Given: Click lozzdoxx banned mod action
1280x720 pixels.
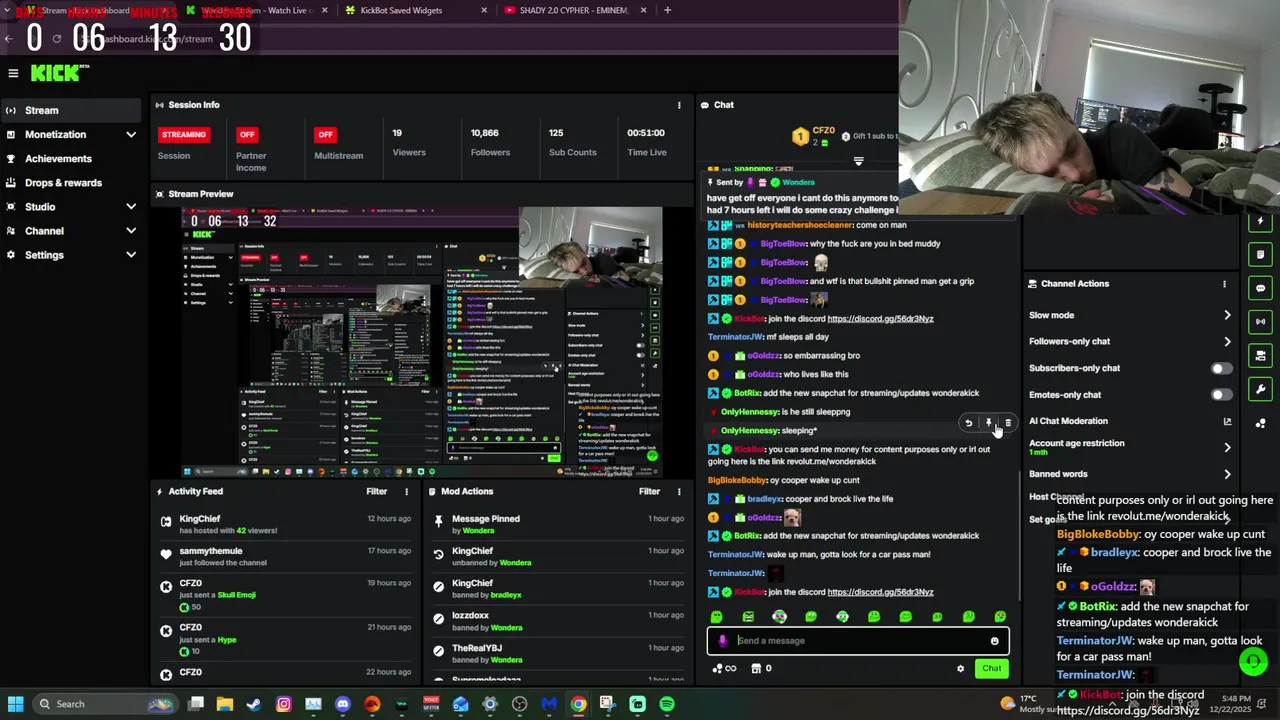Looking at the screenshot, I should (x=558, y=621).
